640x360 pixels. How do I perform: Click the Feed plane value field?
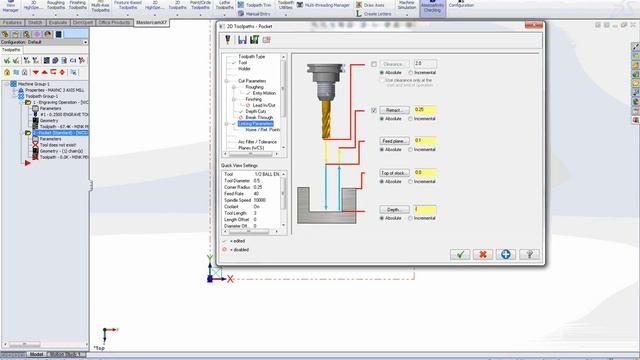click(x=425, y=140)
